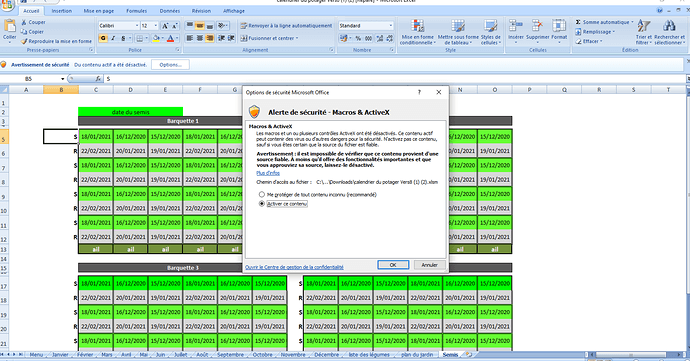Click Rechercher et sélectionner binoculars icon

coord(669,26)
